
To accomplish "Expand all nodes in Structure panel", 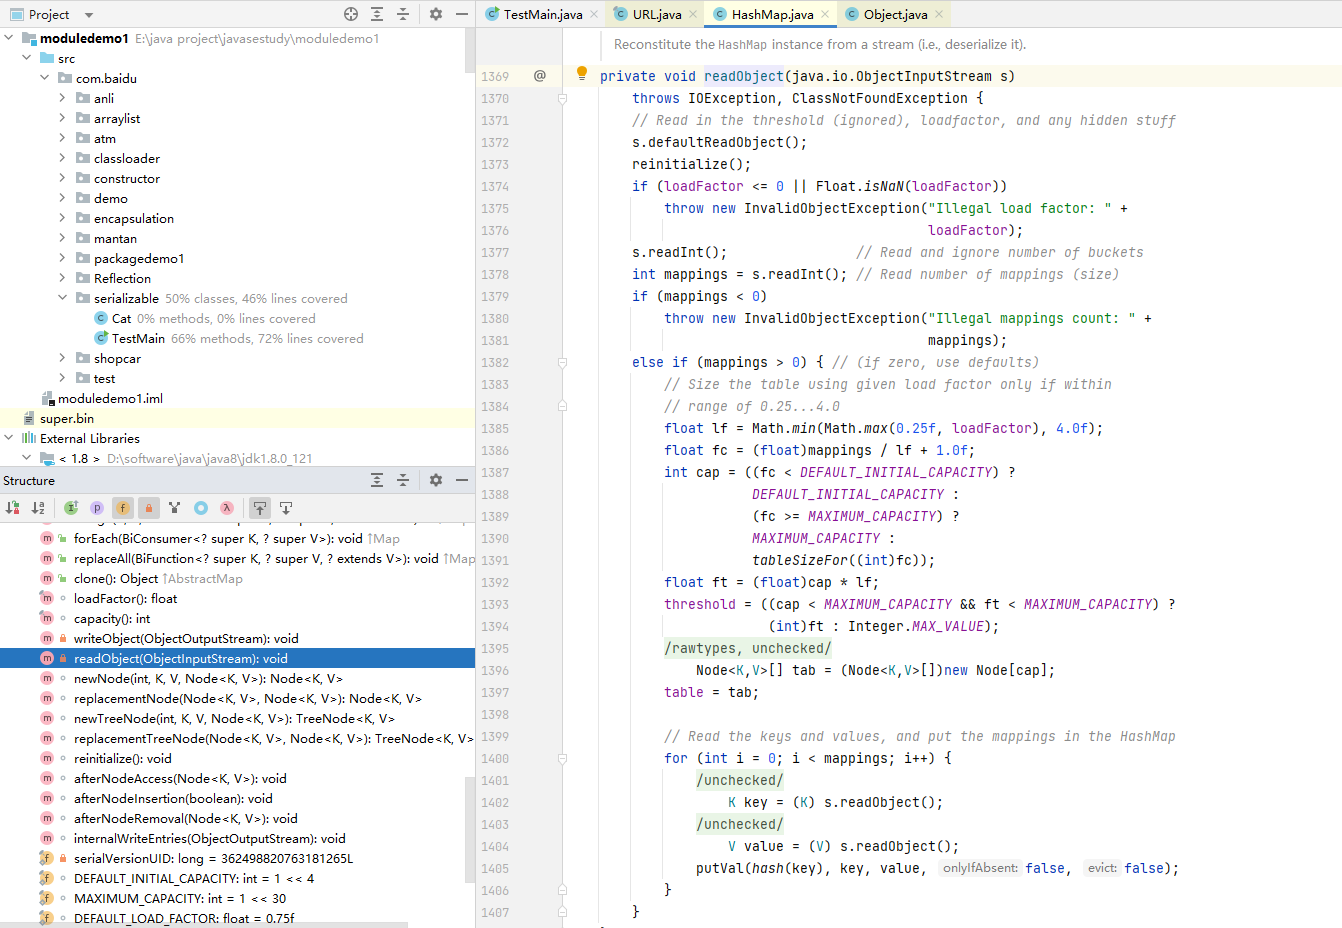I will pyautogui.click(x=377, y=480).
